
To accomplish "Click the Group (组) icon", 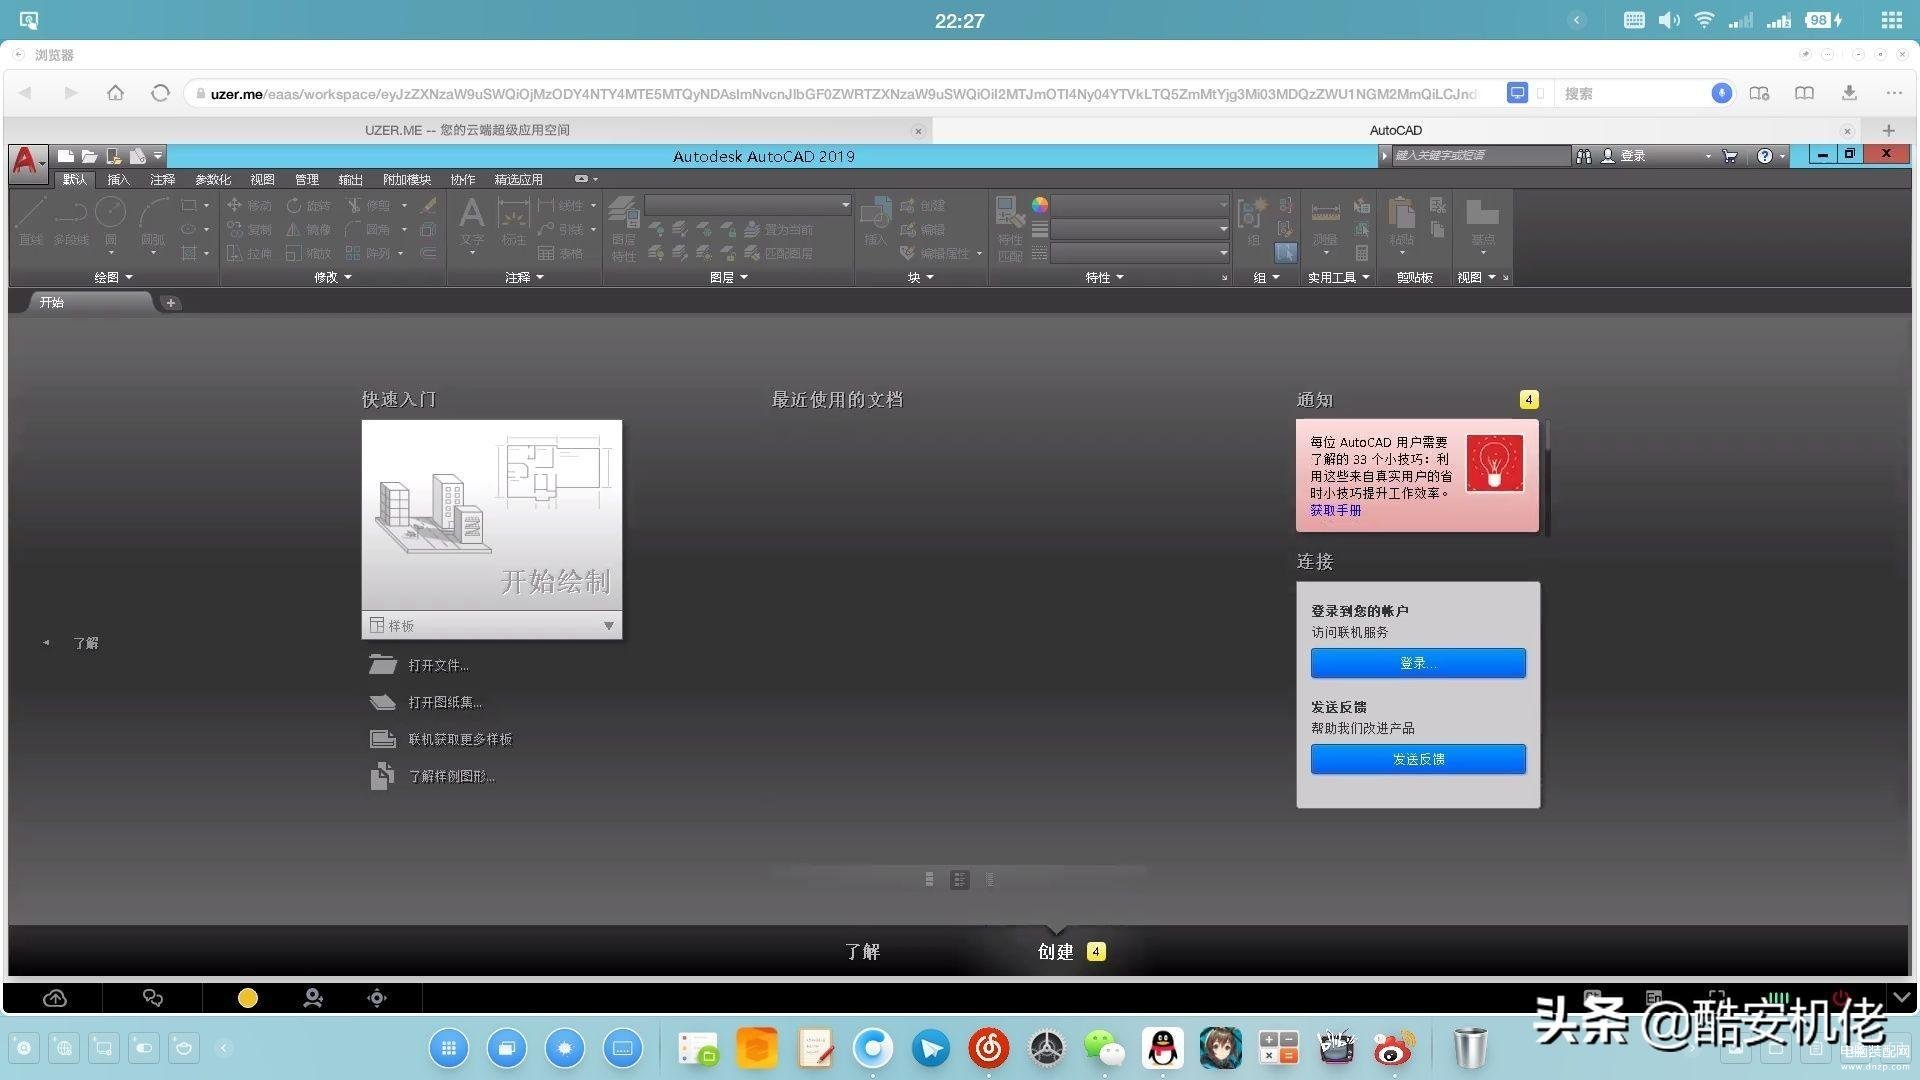I will pyautogui.click(x=1252, y=221).
